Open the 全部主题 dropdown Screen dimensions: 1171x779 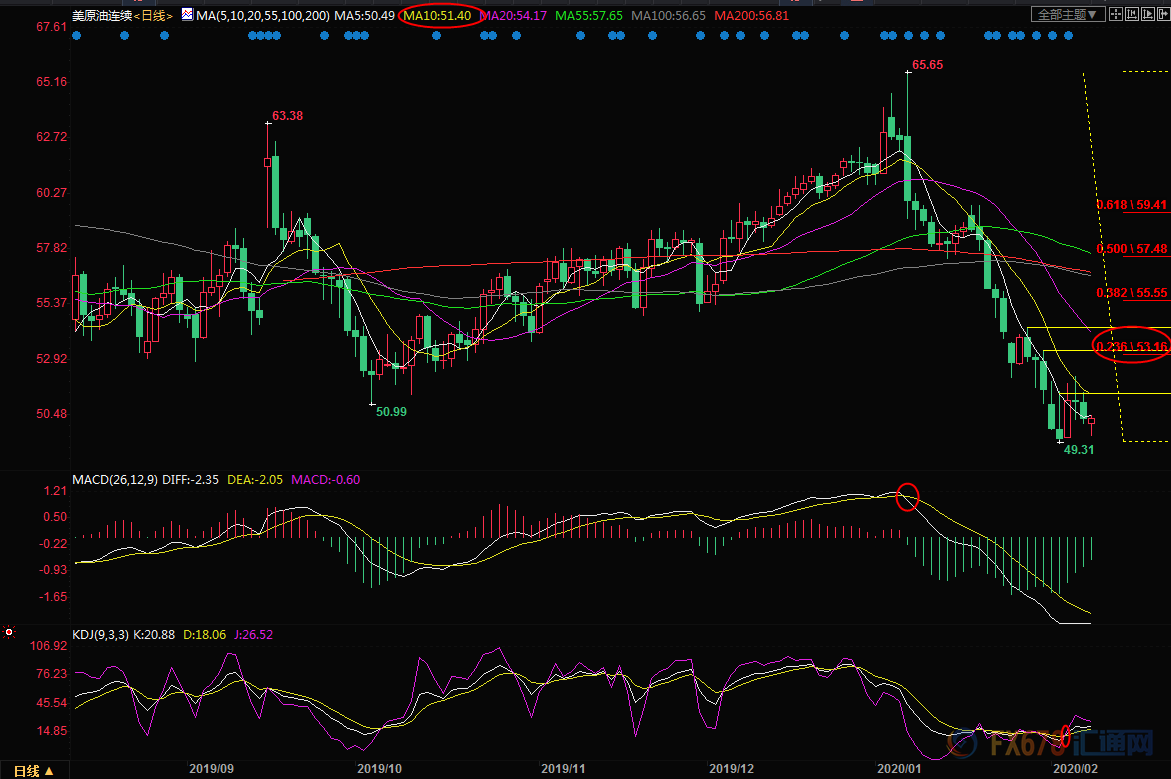[1069, 15]
